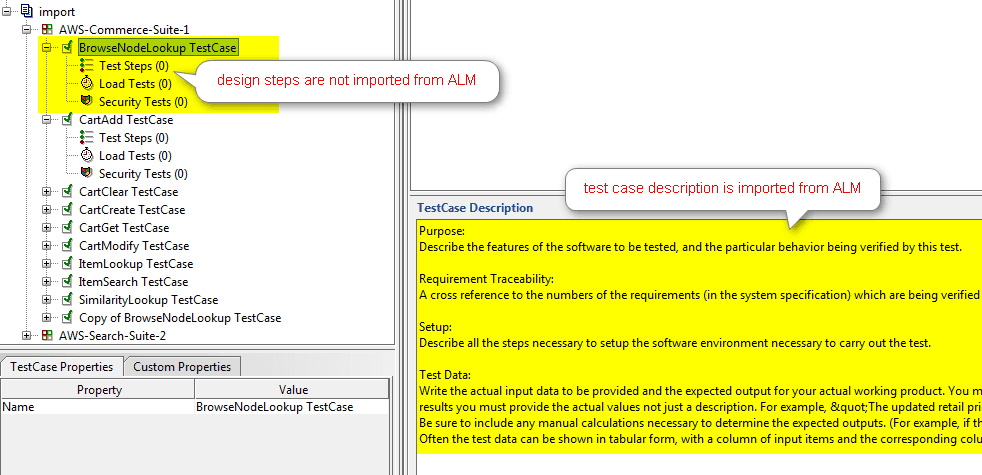Click the AWS-Commerce-Suite-1 suite icon
The image size is (982, 475).
(x=47, y=30)
